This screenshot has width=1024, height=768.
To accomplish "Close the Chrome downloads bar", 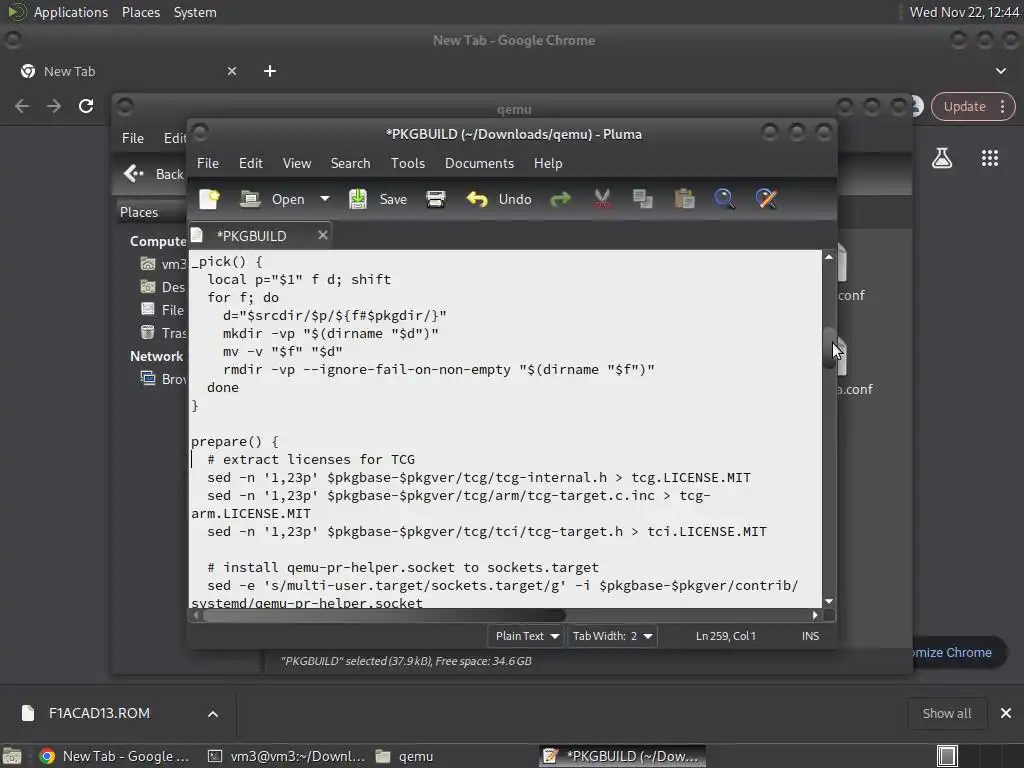I will (1006, 714).
